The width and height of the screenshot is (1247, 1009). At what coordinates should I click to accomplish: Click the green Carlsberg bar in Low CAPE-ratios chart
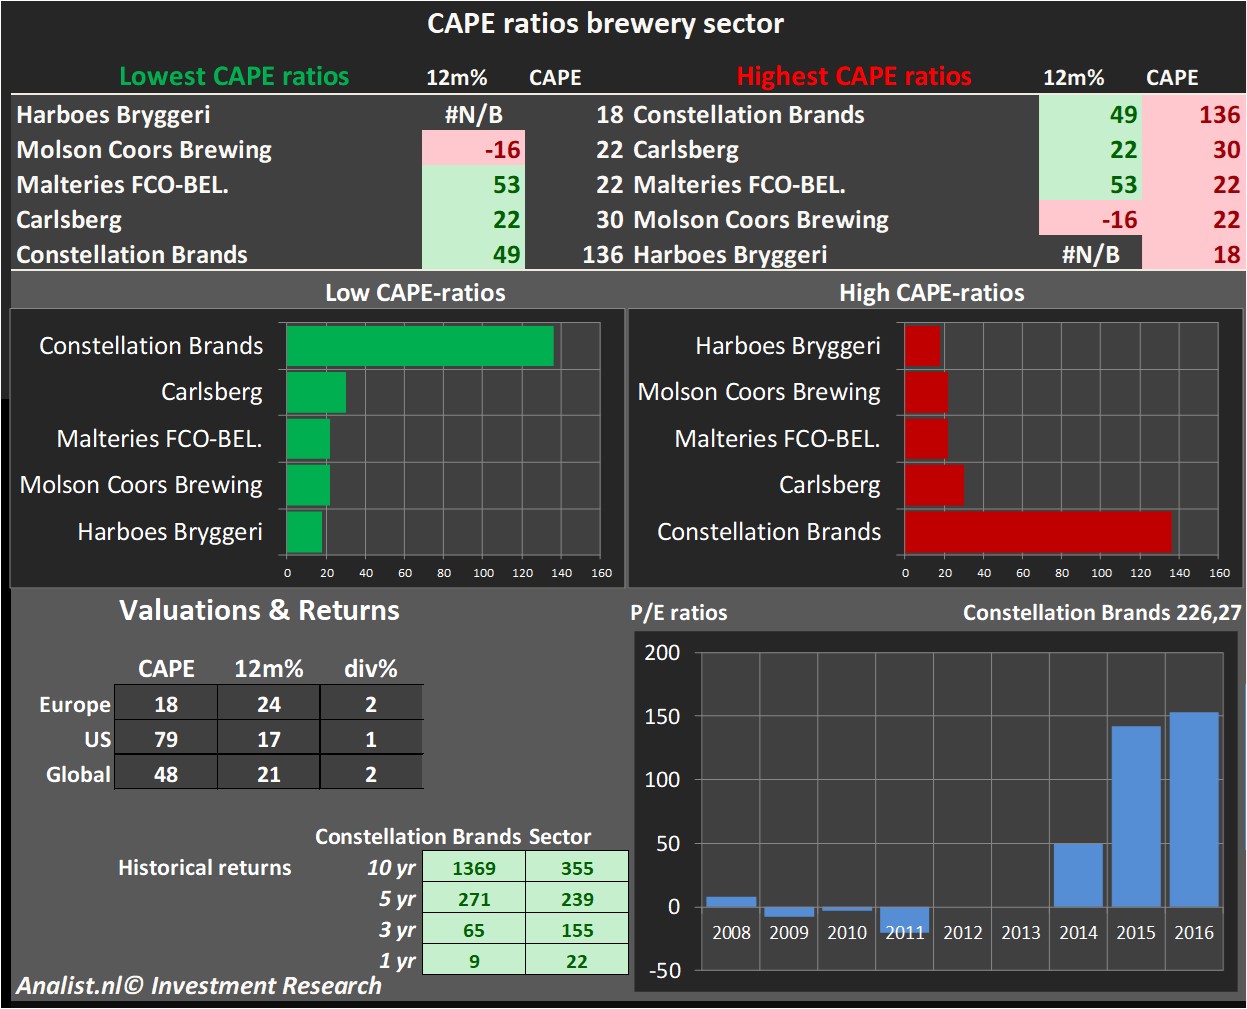[316, 392]
